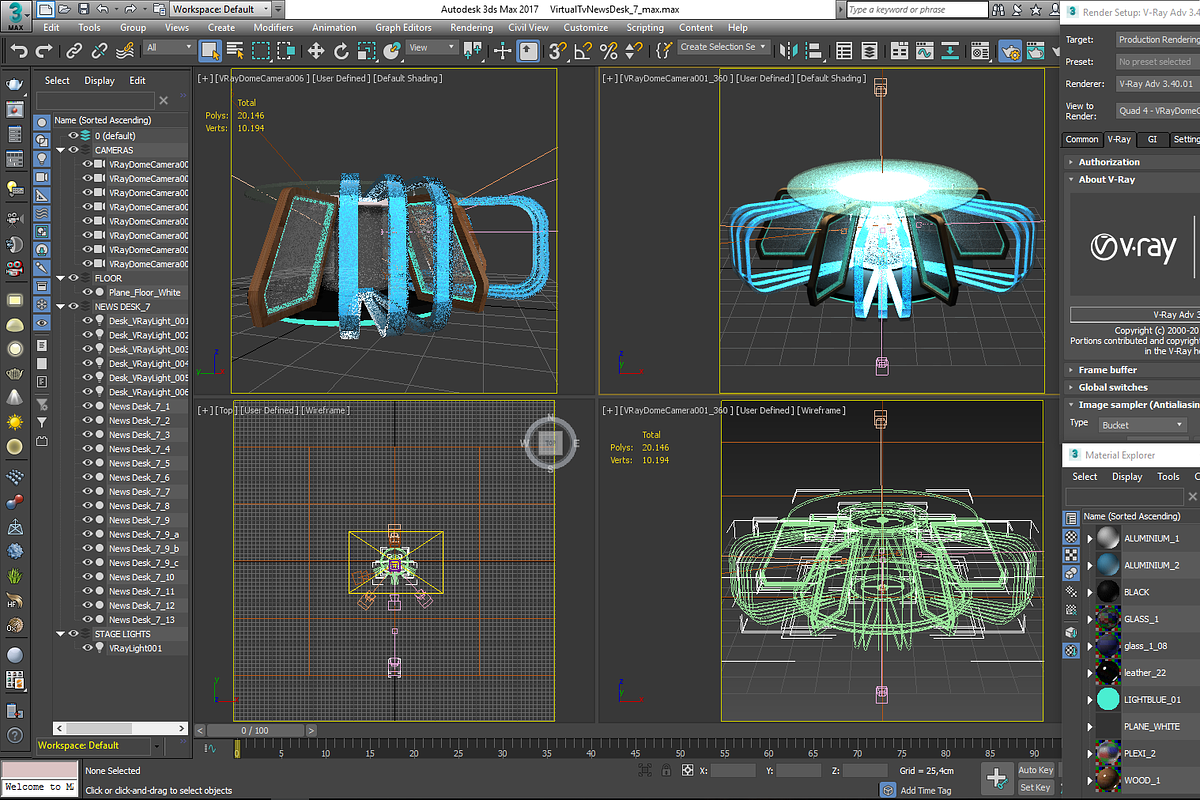Open the Create Selection Set dropdown
Screen dimensions: 1200x800
click(x=724, y=47)
